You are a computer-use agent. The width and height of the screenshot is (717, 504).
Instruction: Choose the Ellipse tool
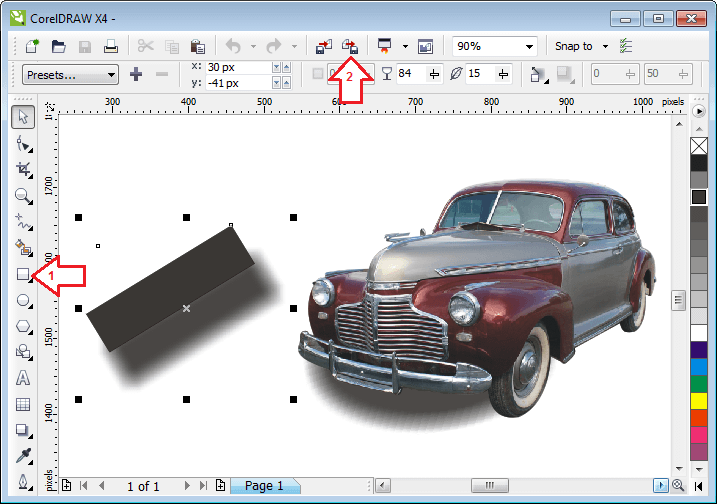[x=23, y=300]
